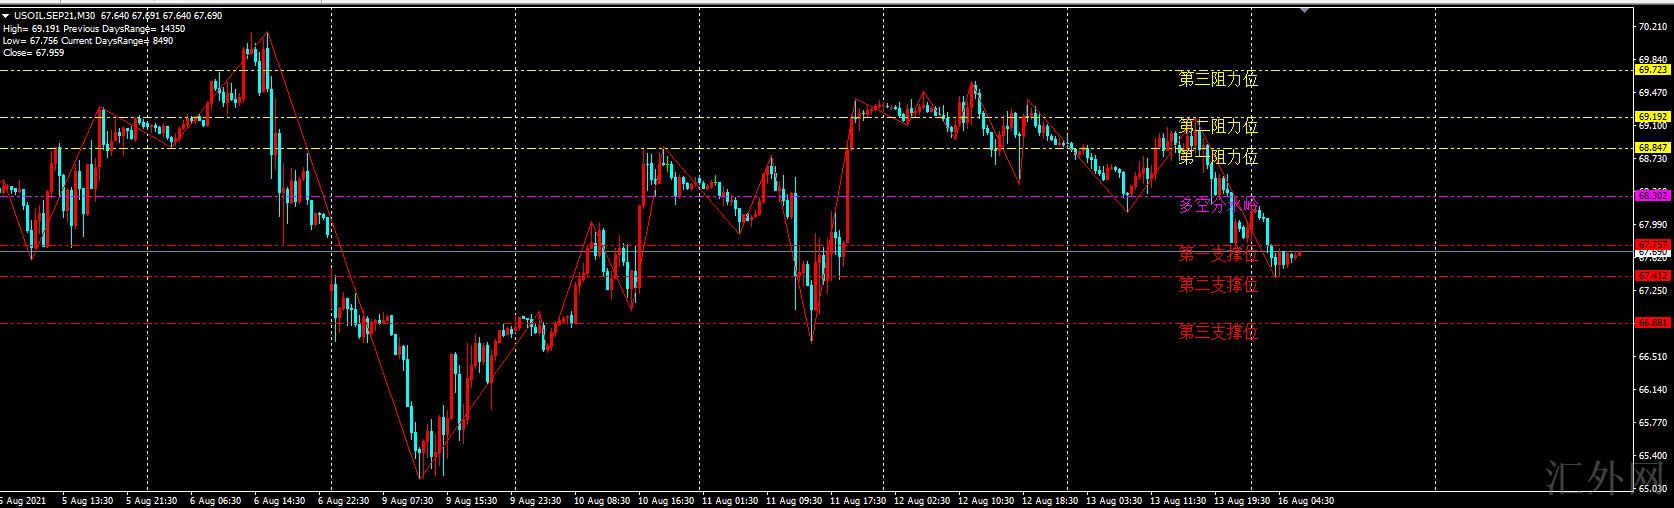Open the one-click trading arrow beside USOIL.SEP21
1674x508 pixels.
(x=6, y=16)
